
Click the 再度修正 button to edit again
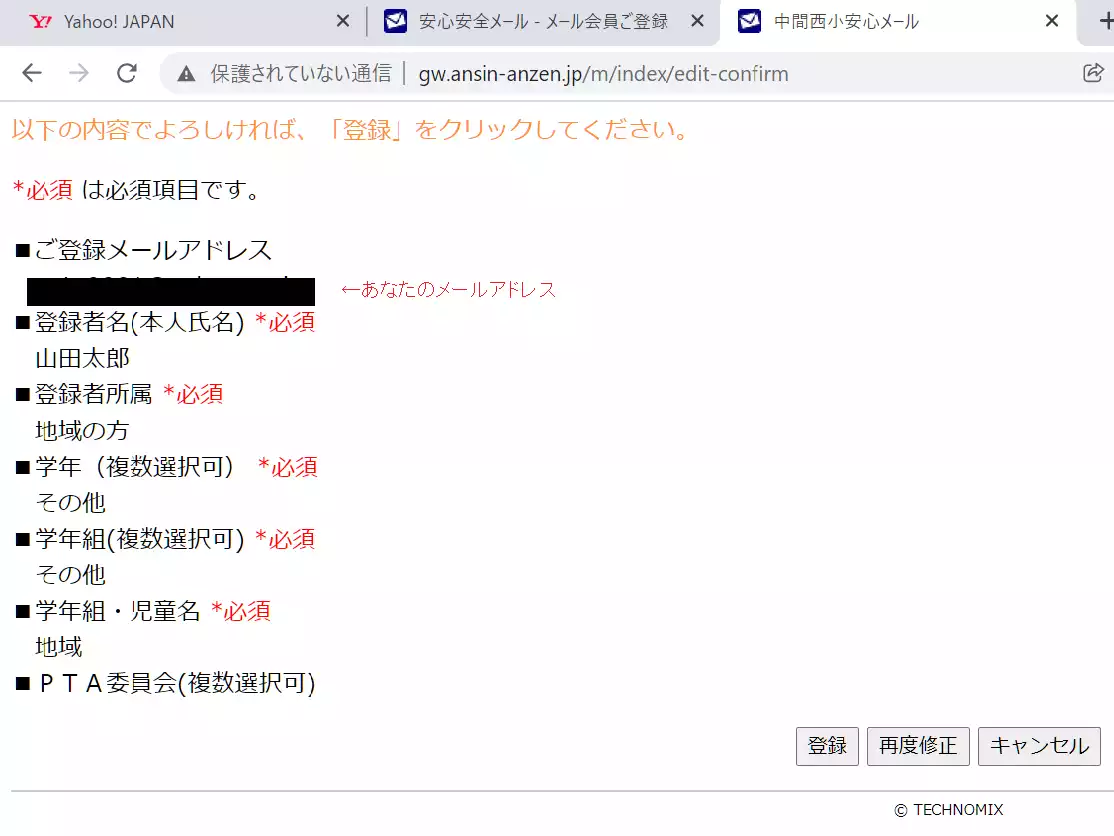pyautogui.click(x=918, y=746)
